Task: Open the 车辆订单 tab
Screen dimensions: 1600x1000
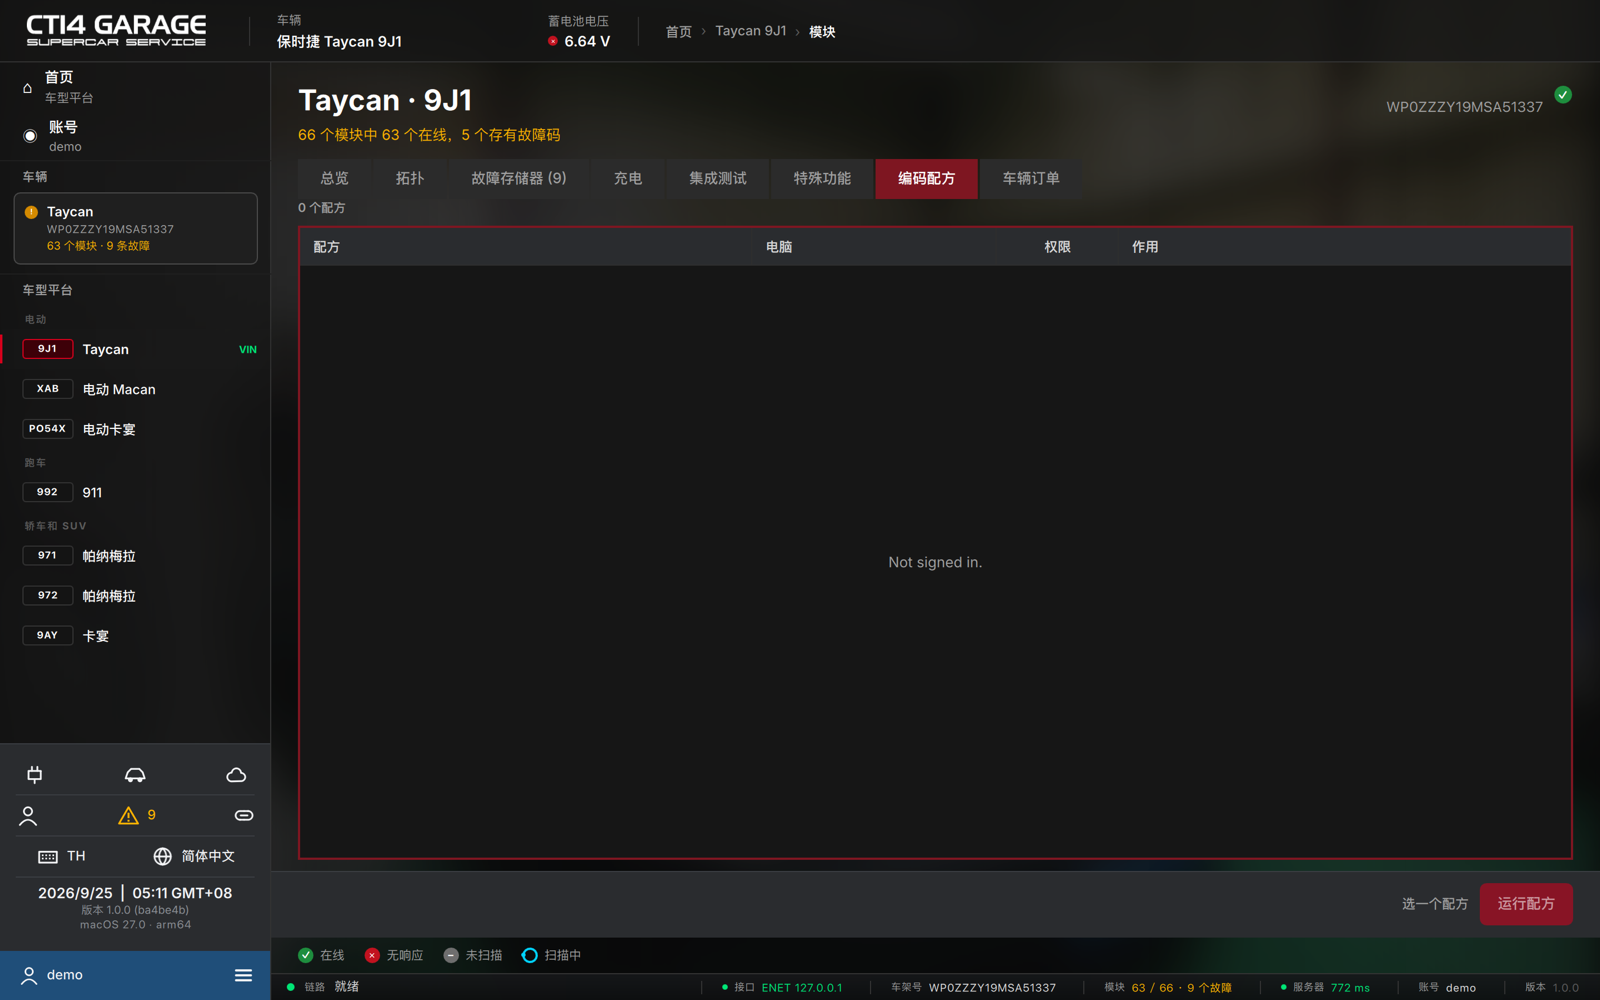Action: [x=1031, y=179]
